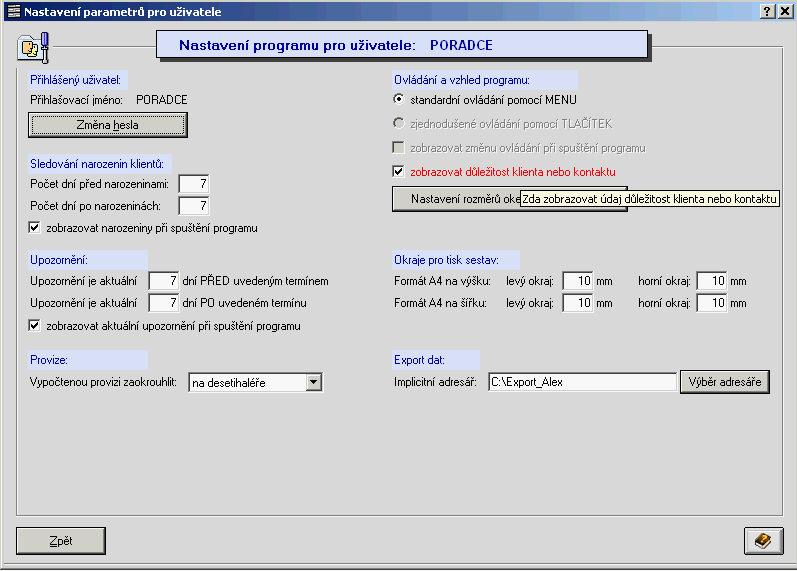Open the commission rounding dropdown
The image size is (797, 571).
point(313,382)
